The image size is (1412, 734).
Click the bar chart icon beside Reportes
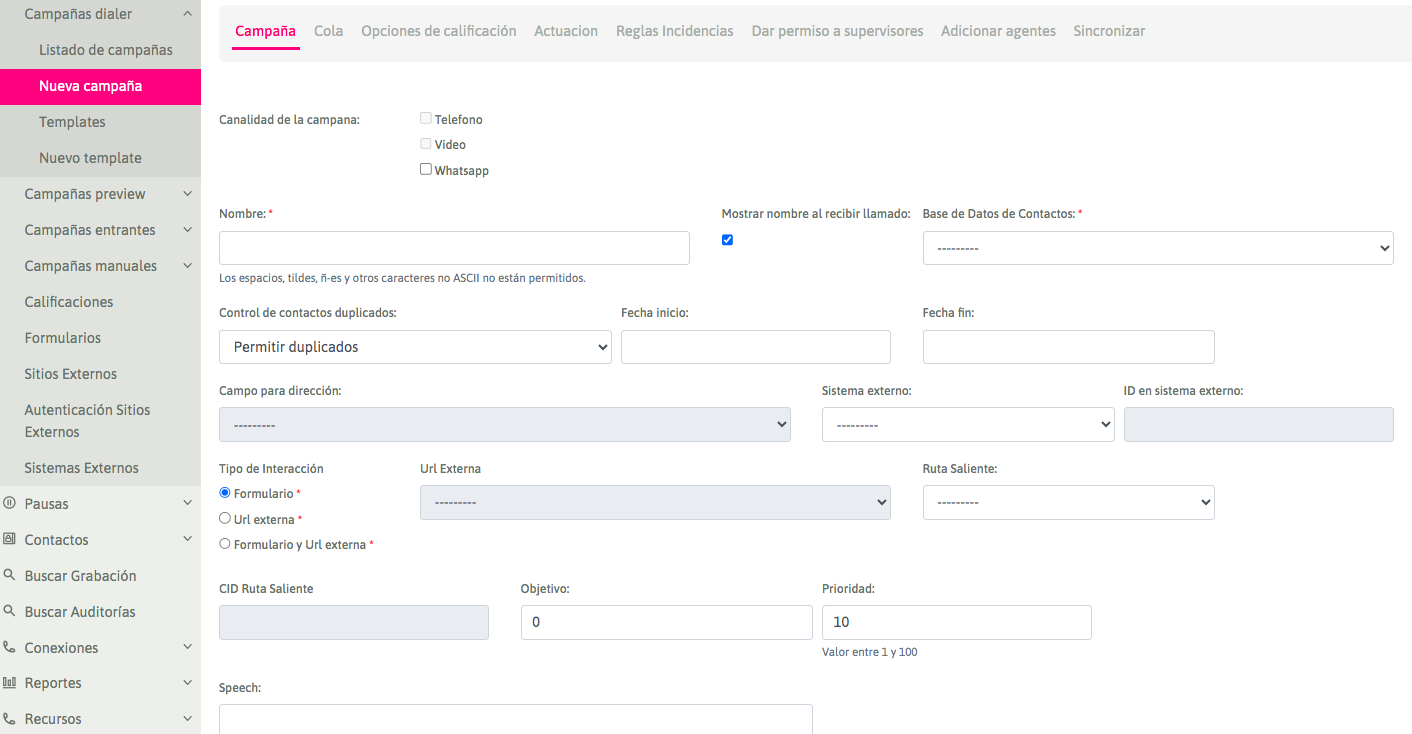pyautogui.click(x=9, y=683)
